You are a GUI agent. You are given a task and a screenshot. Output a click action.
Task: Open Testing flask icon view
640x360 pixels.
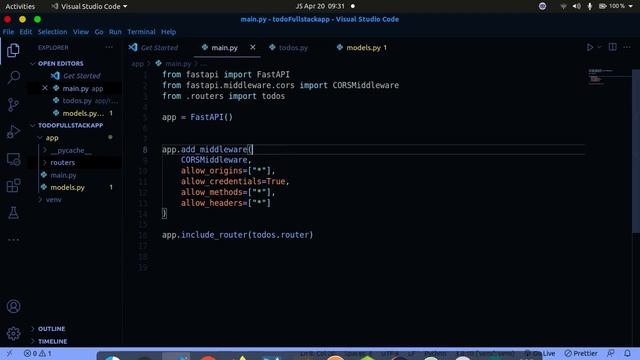[x=13, y=213]
